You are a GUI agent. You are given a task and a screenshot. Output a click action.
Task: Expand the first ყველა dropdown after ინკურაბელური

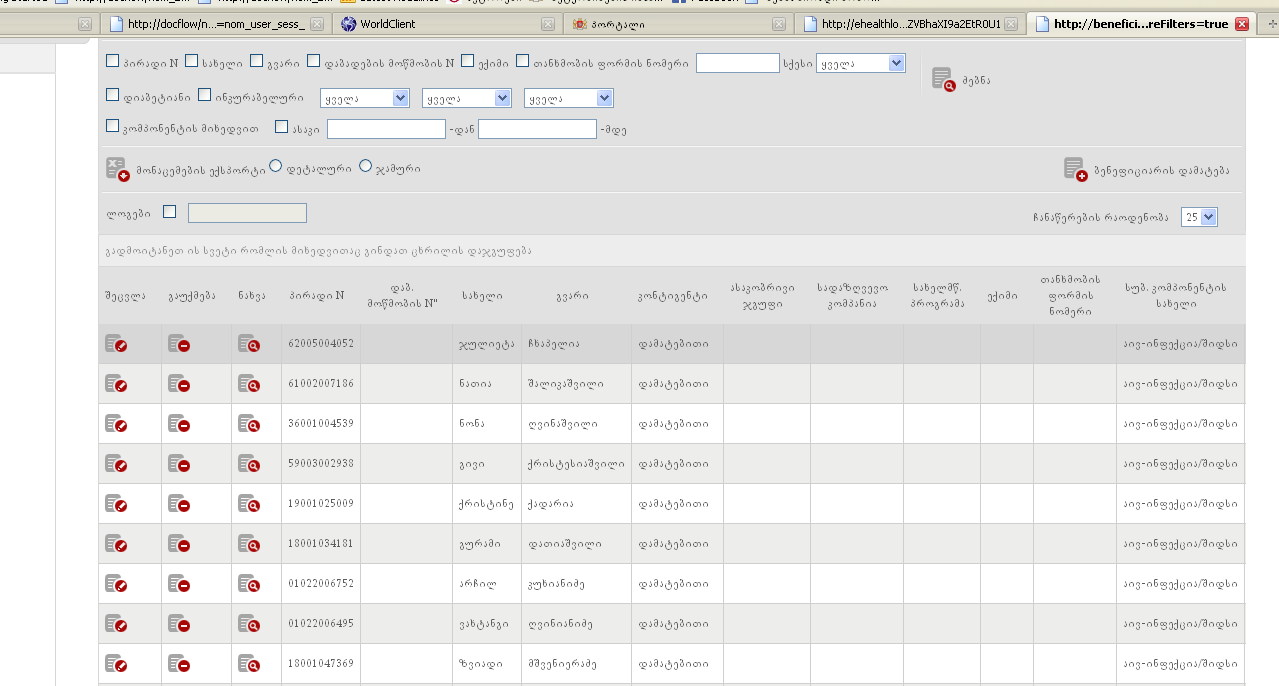[364, 98]
